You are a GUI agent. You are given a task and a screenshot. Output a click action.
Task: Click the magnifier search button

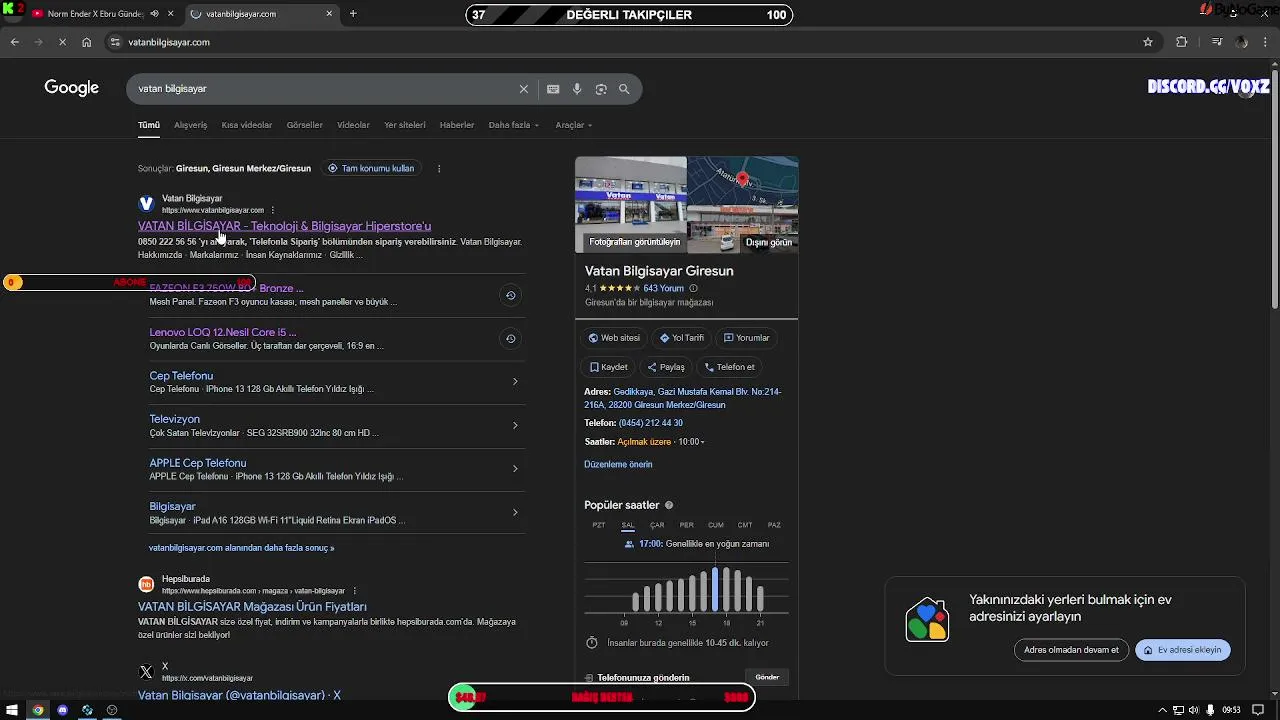(x=624, y=89)
